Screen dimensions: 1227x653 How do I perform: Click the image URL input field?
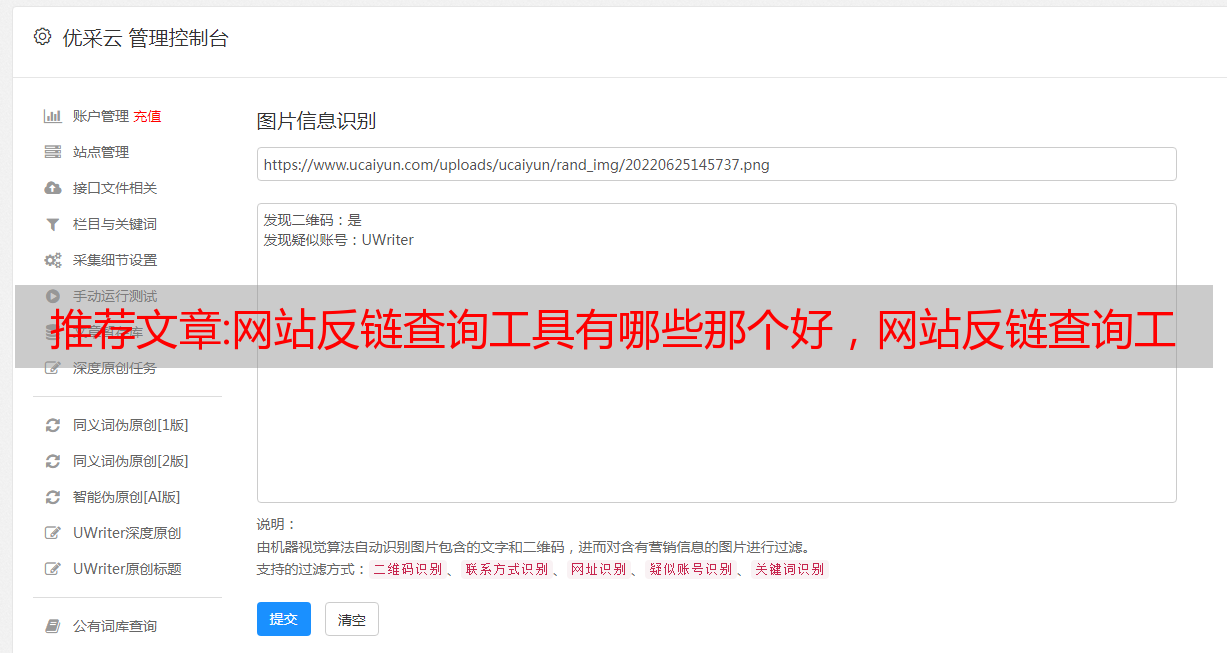716,164
